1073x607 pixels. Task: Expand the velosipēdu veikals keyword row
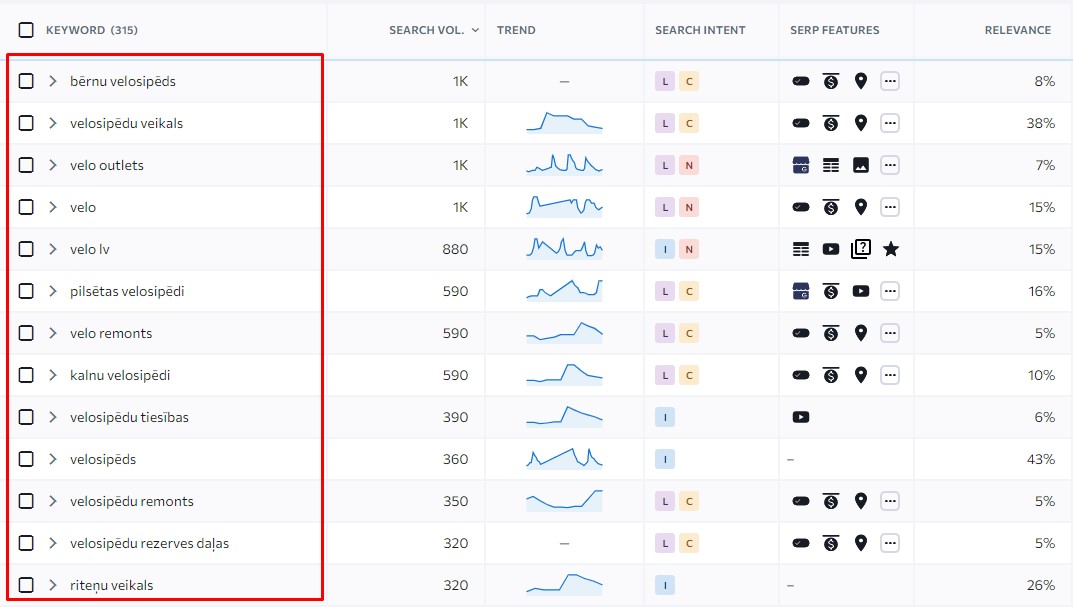[53, 123]
